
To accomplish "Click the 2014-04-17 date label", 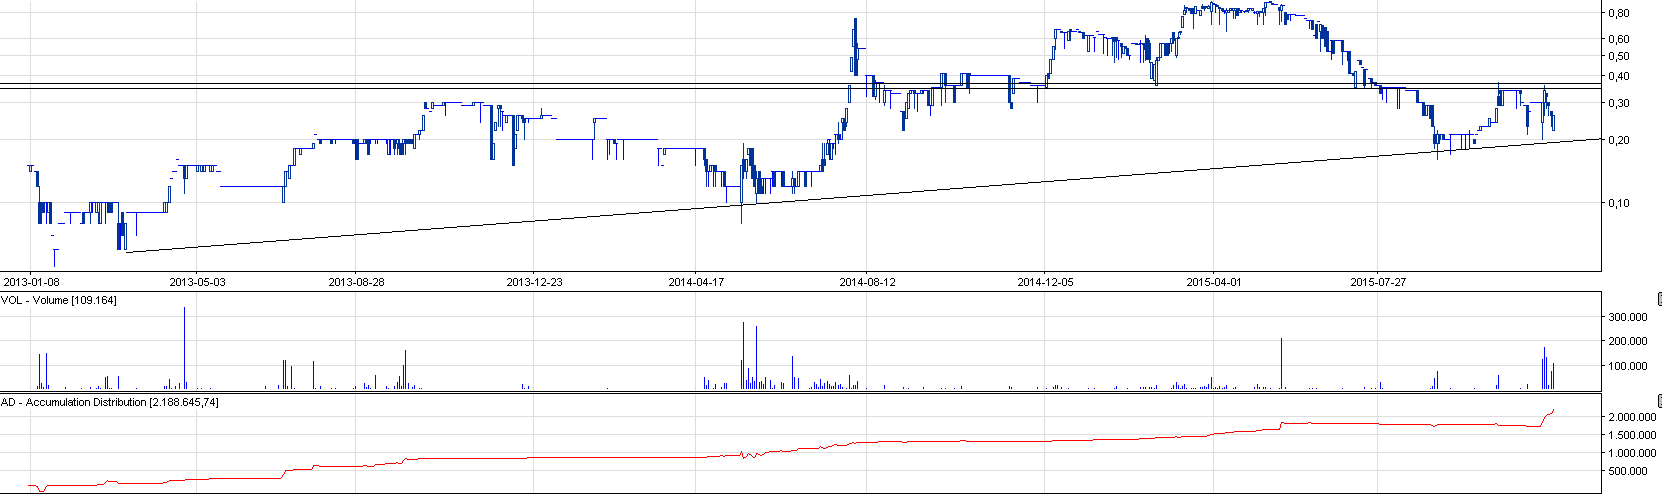I will (x=696, y=282).
